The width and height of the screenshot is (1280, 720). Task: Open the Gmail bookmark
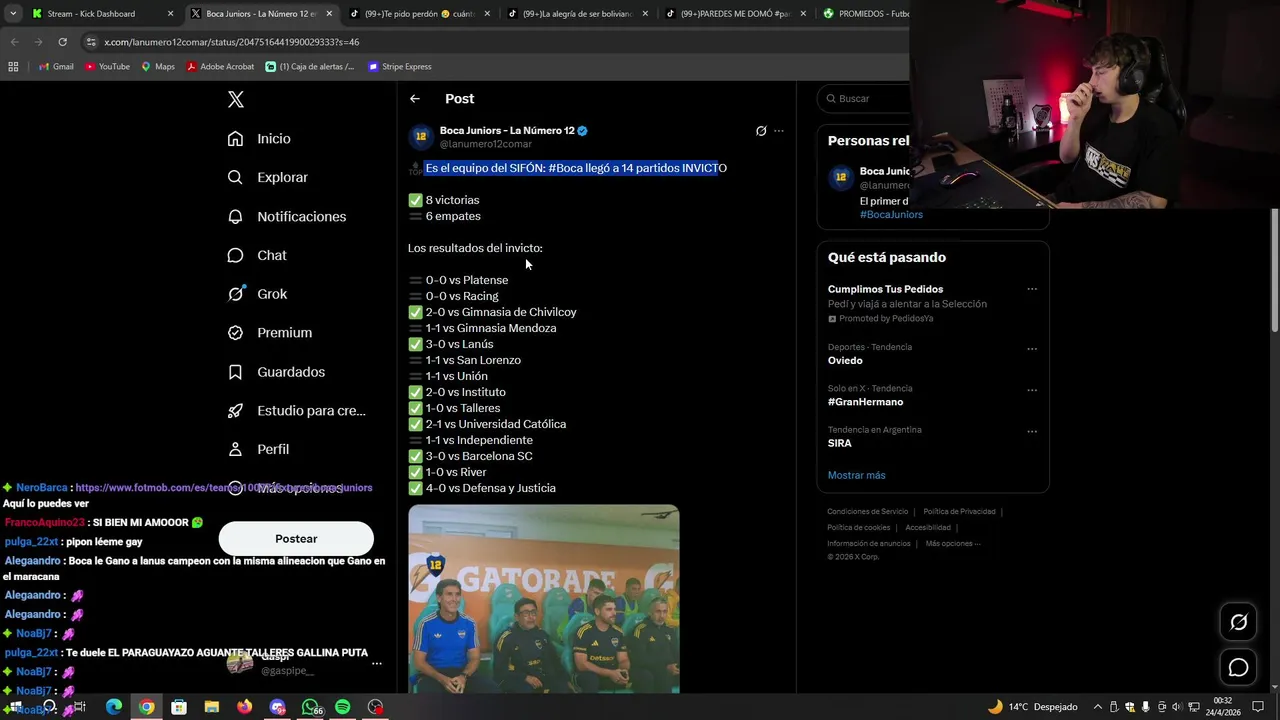tap(56, 67)
